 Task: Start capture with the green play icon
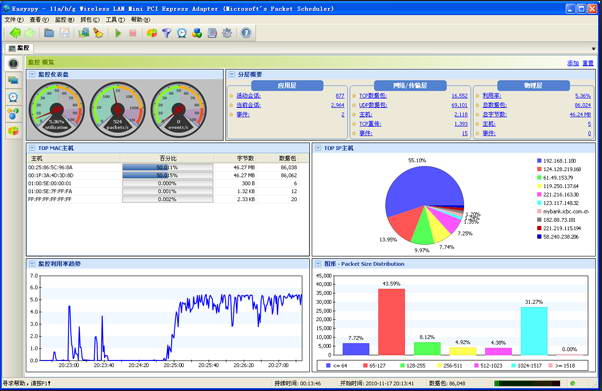tap(118, 33)
